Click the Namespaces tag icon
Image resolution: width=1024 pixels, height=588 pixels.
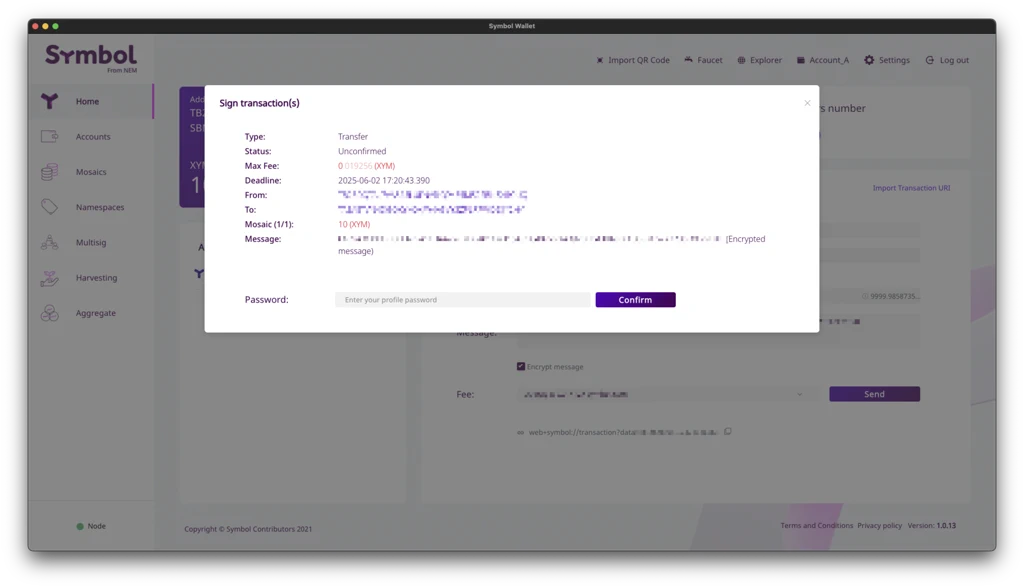coord(50,207)
